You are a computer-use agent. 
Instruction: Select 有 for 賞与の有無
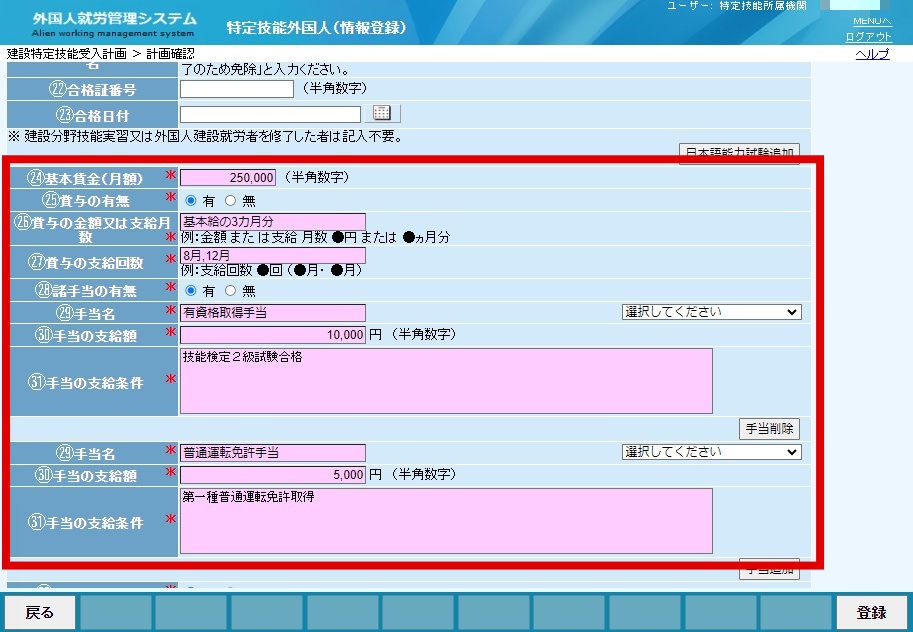(x=190, y=200)
